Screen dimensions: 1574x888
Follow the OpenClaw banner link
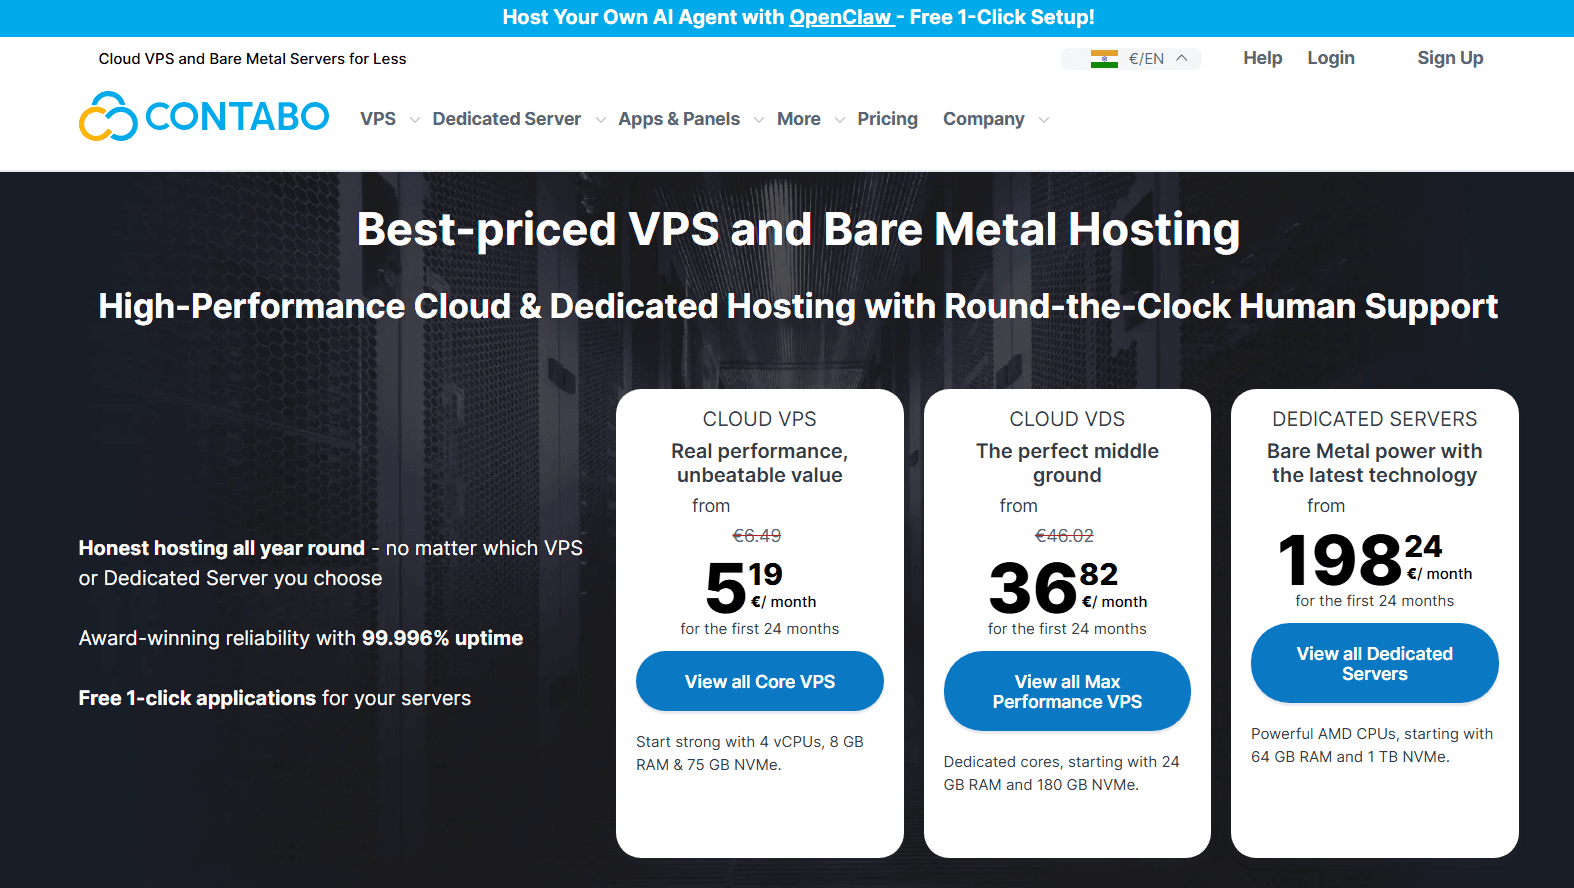[840, 17]
